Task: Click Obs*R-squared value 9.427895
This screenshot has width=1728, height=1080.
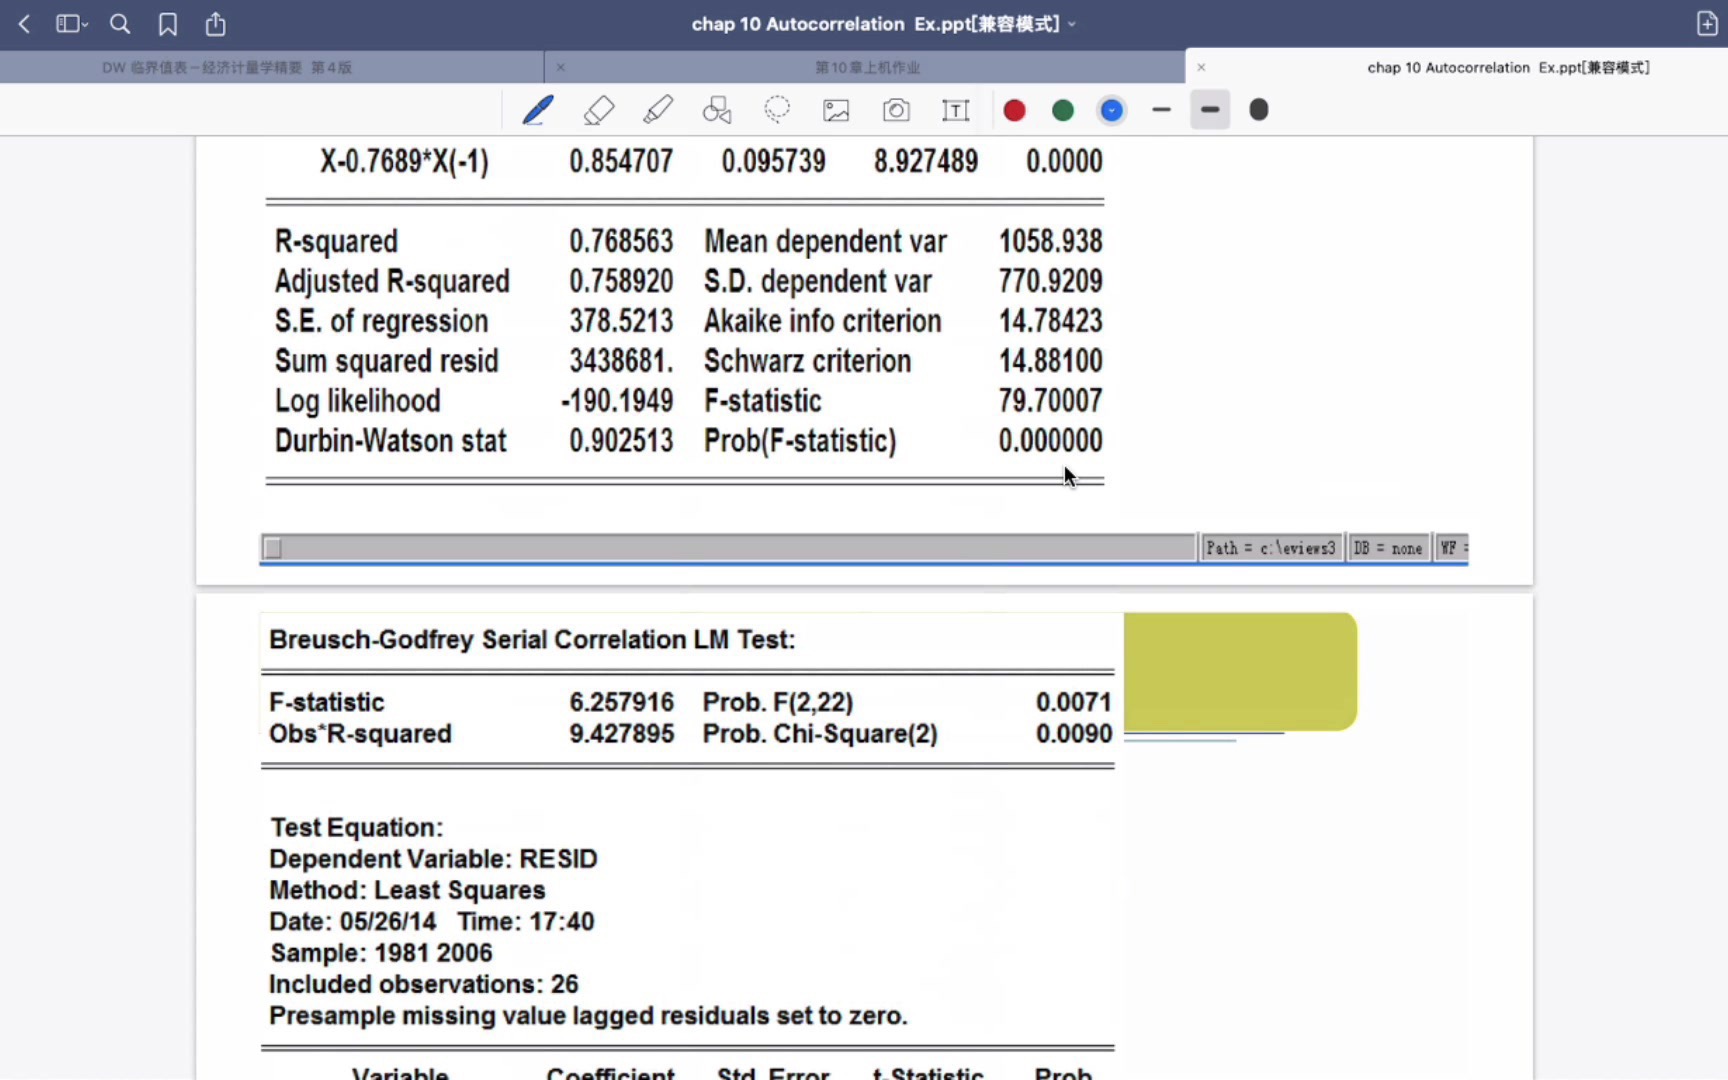Action: tap(622, 733)
